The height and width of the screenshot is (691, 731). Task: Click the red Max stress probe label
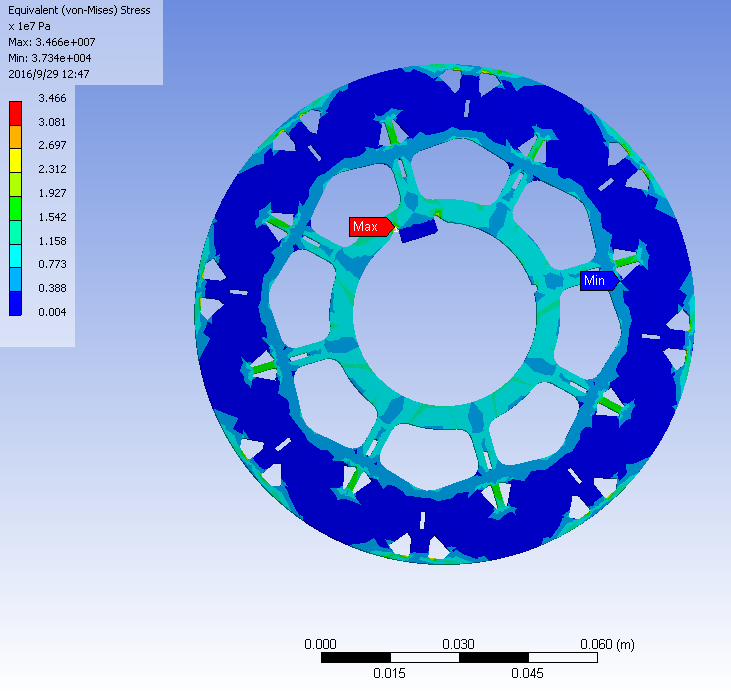(x=372, y=227)
